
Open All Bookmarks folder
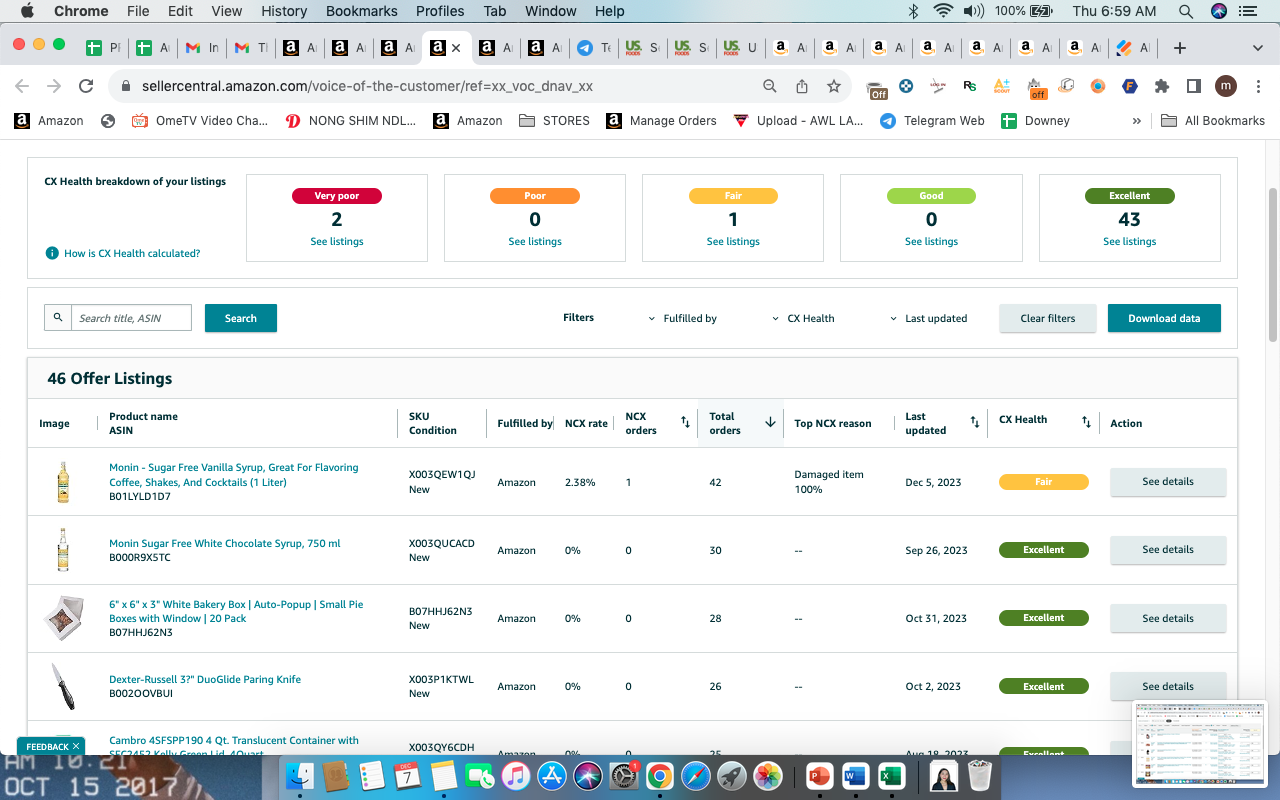point(1213,120)
